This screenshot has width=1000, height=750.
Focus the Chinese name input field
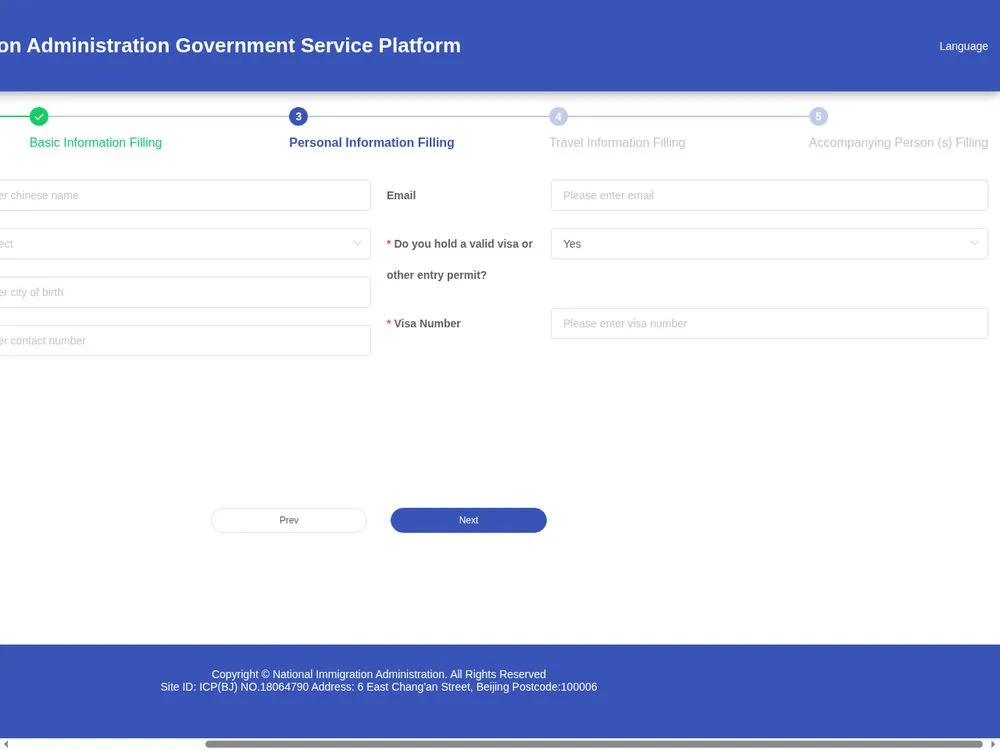point(184,195)
